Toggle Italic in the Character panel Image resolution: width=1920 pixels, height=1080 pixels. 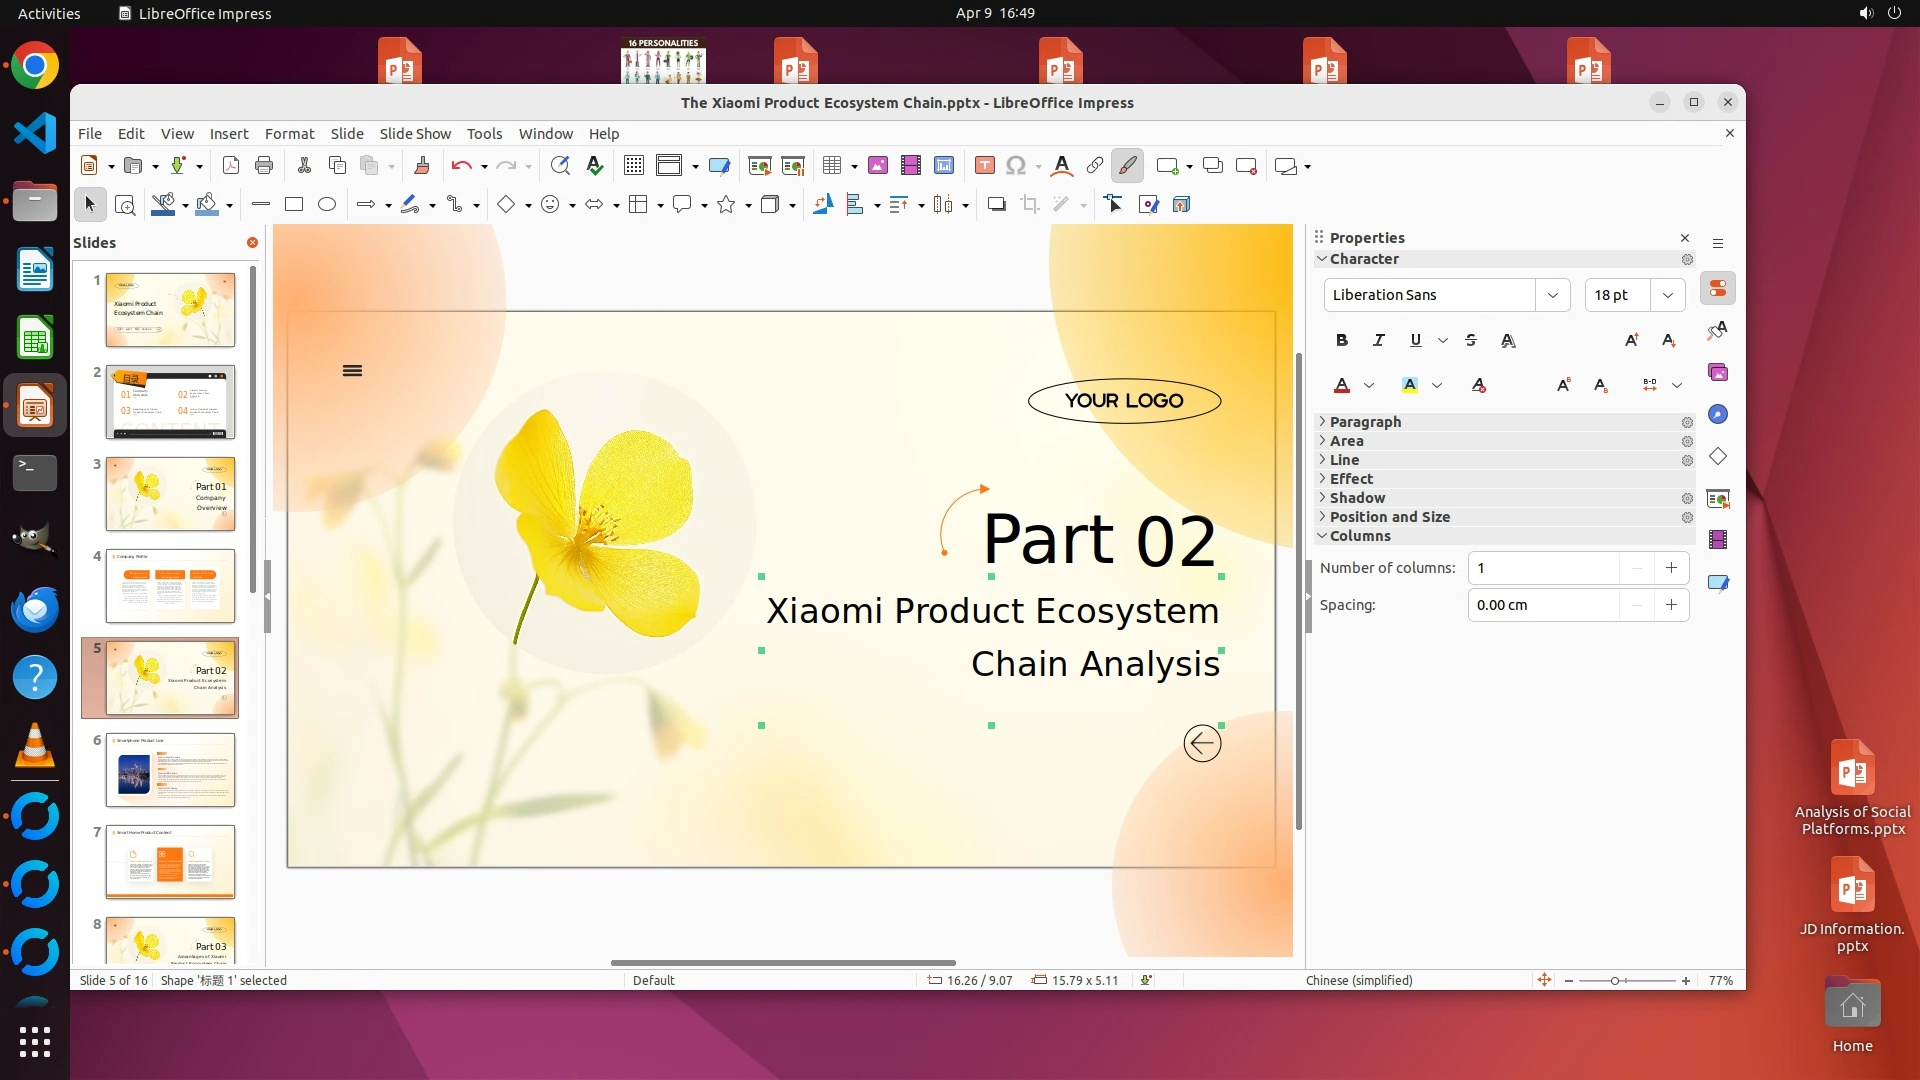tap(1379, 340)
